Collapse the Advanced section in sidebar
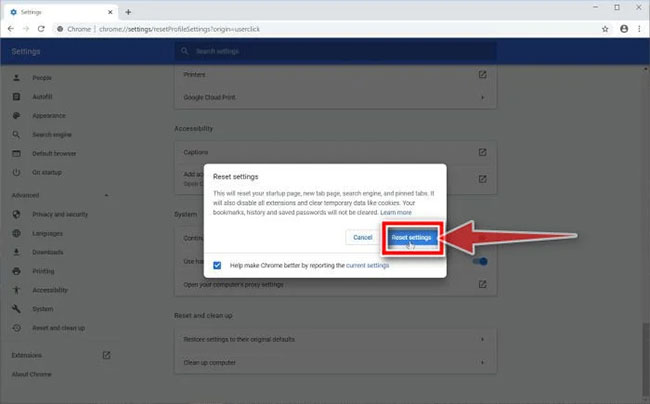The height and width of the screenshot is (404, 650). click(x=107, y=195)
